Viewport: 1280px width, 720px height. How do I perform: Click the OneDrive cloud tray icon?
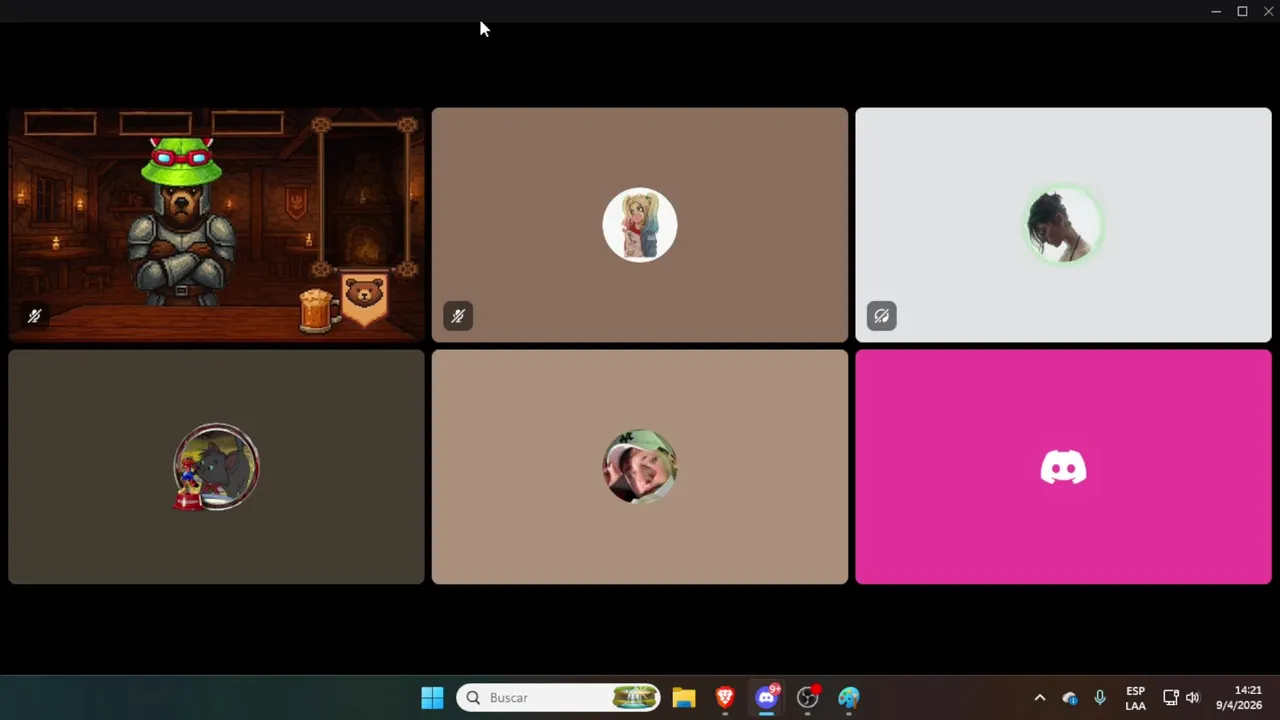tap(1070, 698)
